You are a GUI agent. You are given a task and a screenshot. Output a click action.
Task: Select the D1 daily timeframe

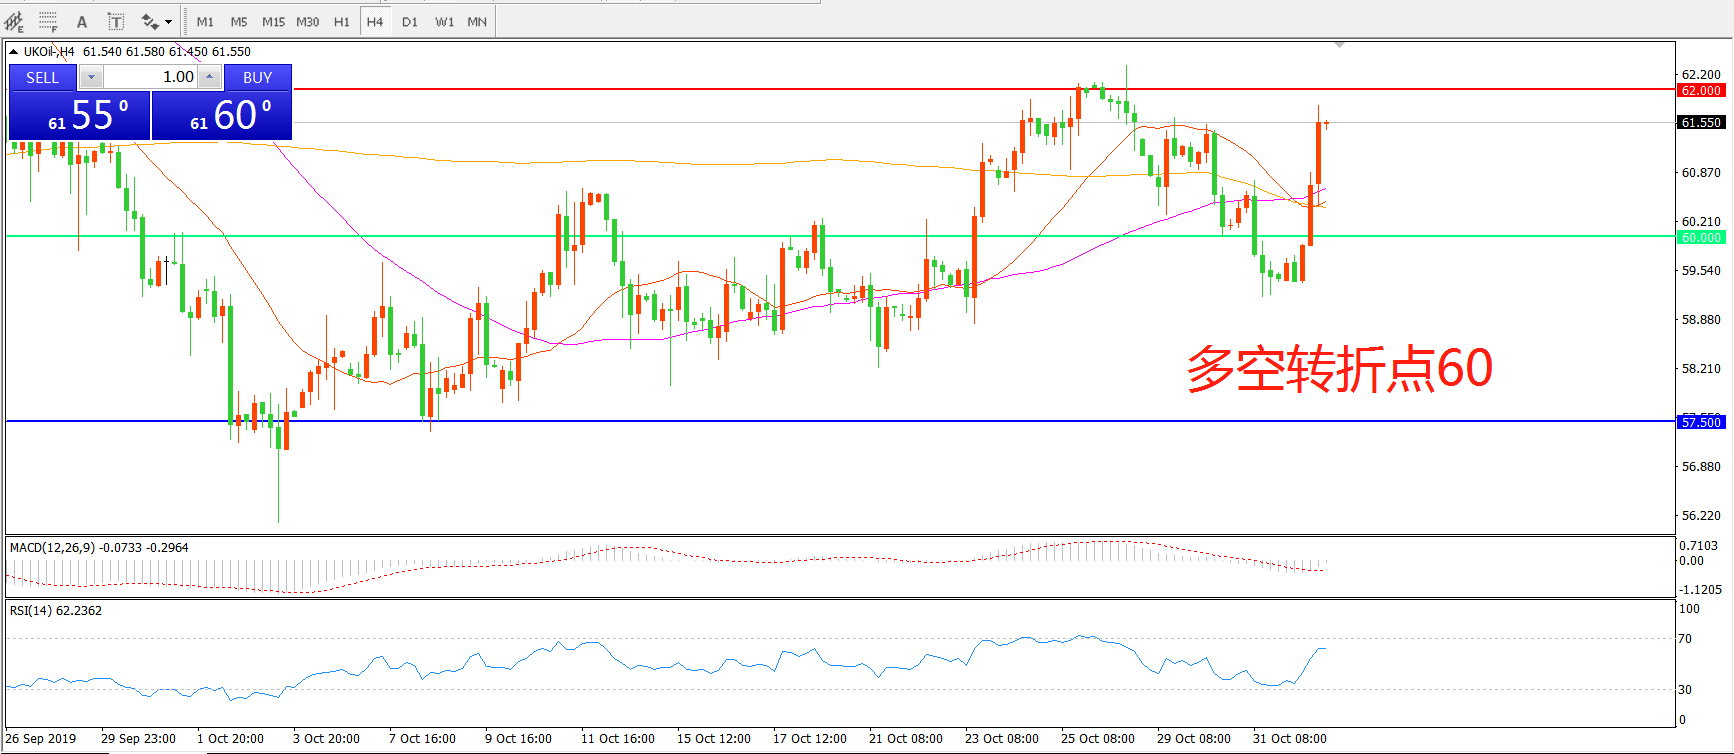[x=409, y=21]
